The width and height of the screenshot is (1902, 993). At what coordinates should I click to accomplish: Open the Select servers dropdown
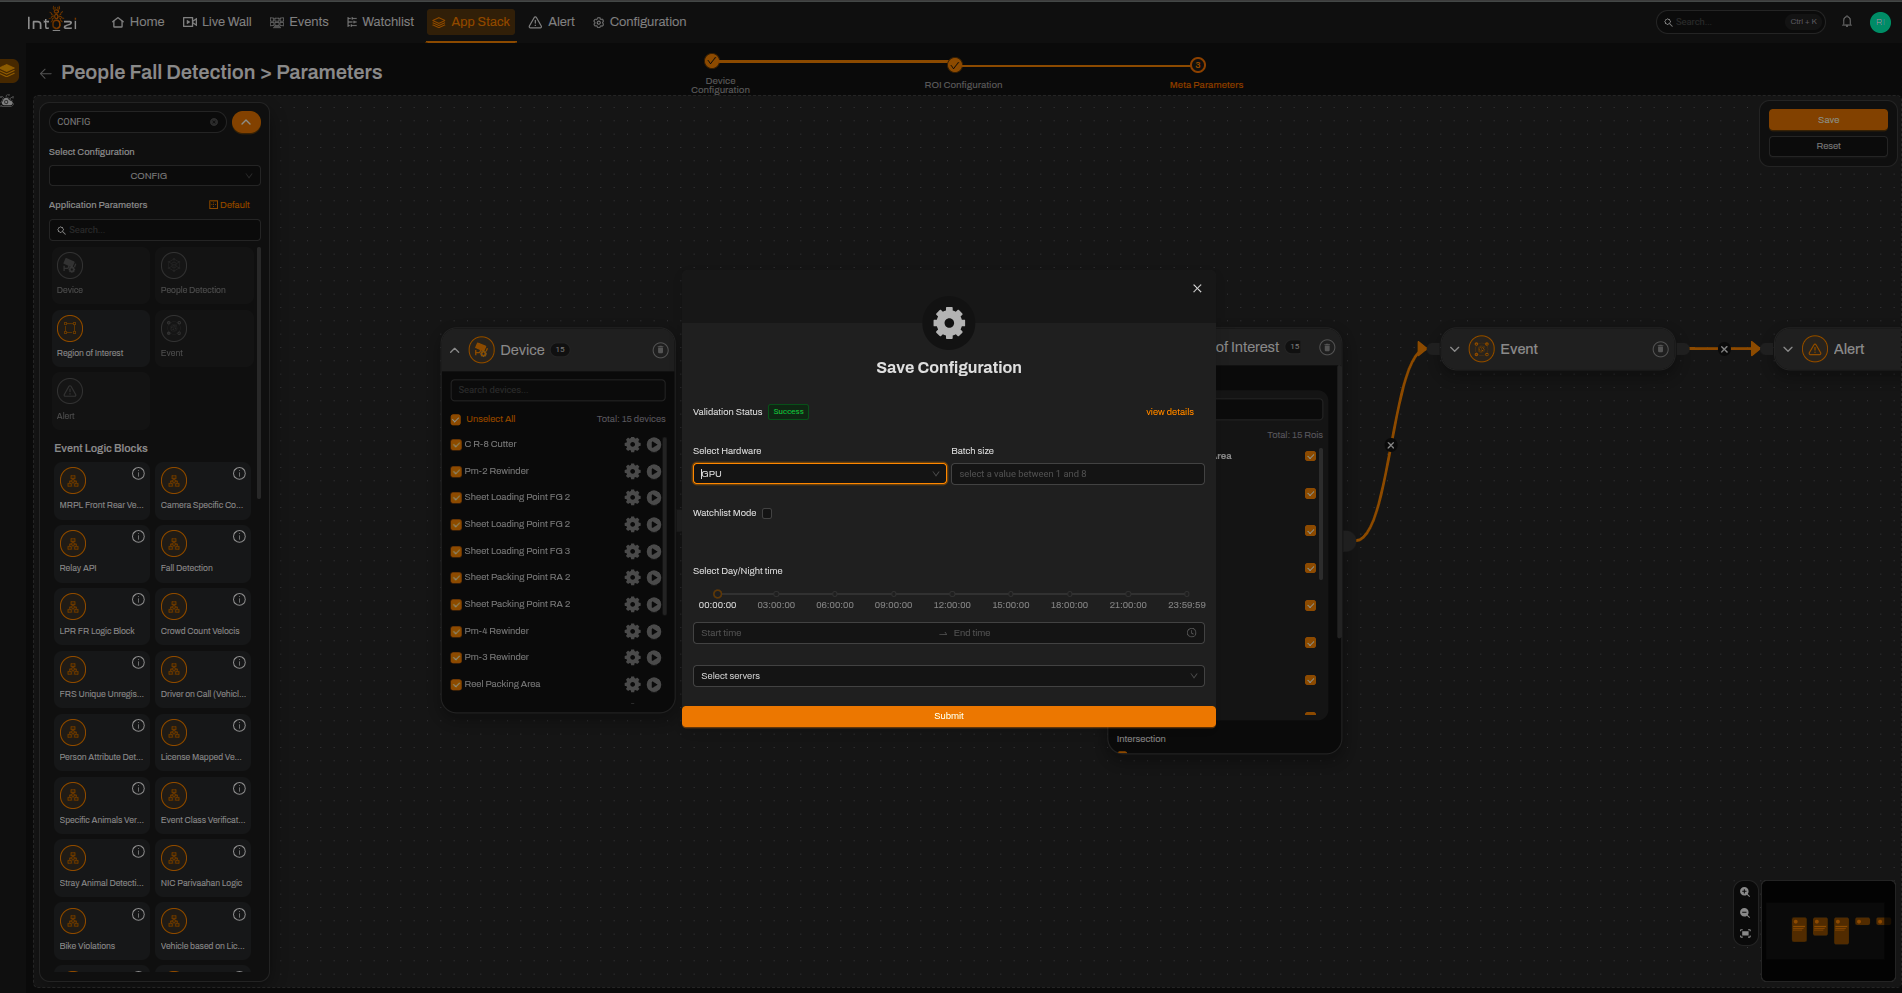pos(948,676)
